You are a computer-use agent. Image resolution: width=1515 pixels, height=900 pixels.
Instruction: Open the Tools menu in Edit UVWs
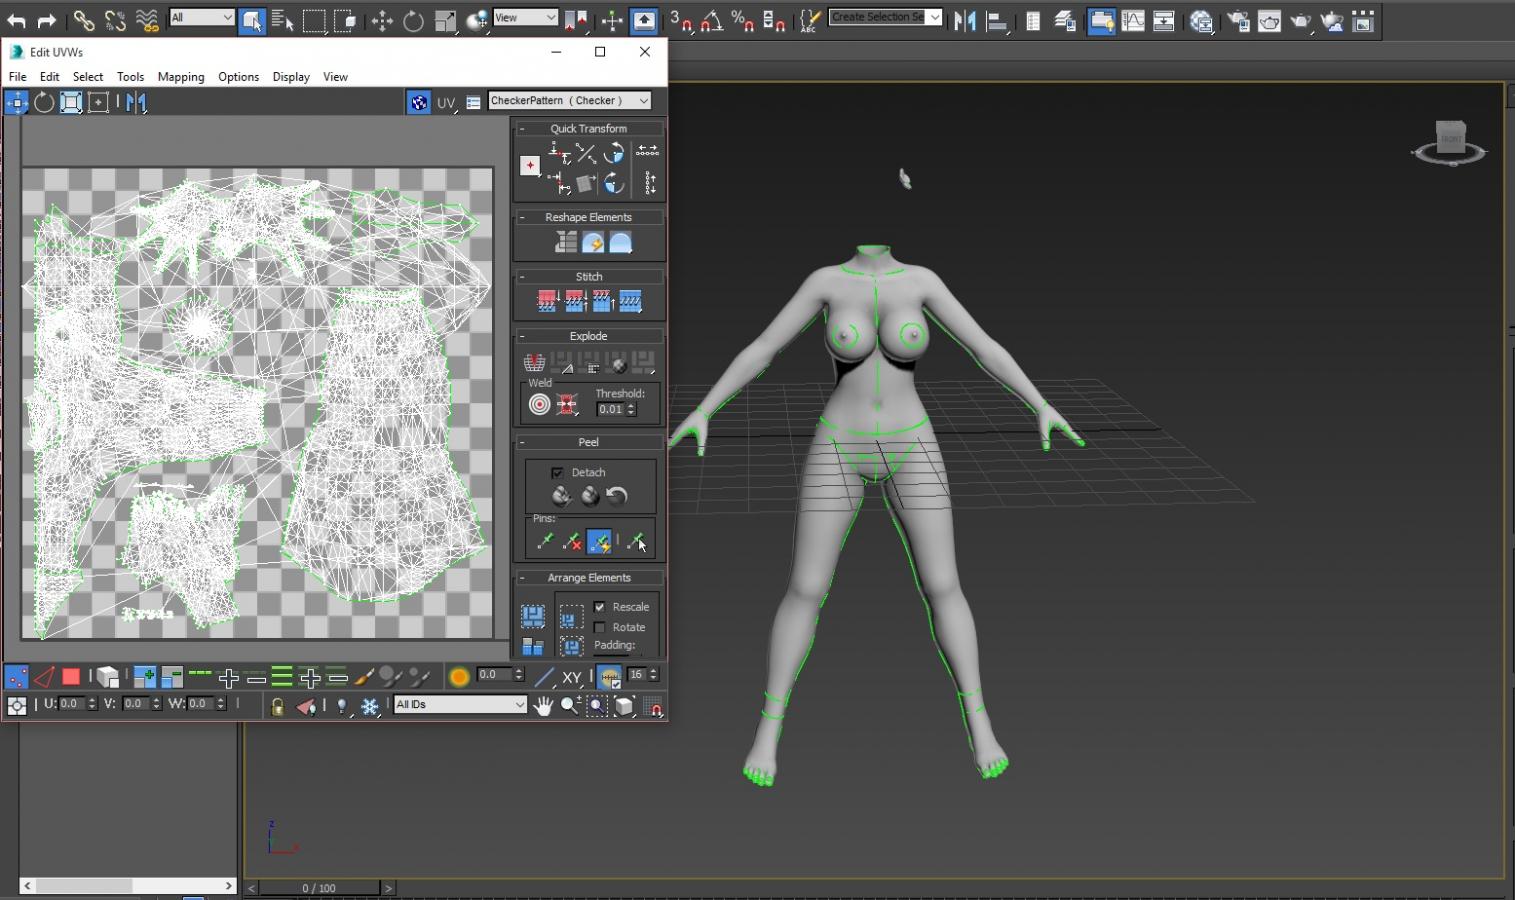pyautogui.click(x=130, y=77)
